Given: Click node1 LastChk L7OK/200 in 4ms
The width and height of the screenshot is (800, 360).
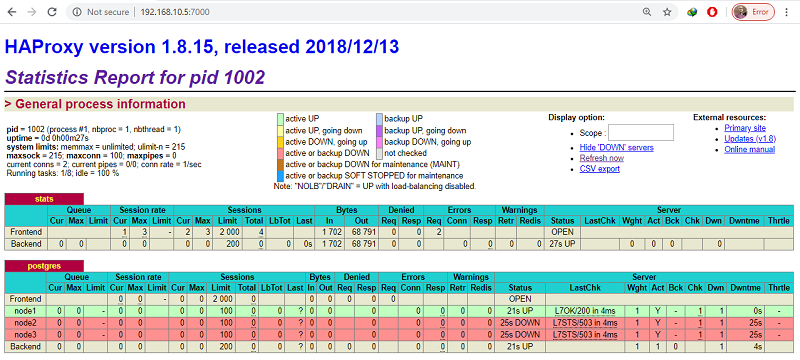Looking at the screenshot, I should click(x=585, y=311).
